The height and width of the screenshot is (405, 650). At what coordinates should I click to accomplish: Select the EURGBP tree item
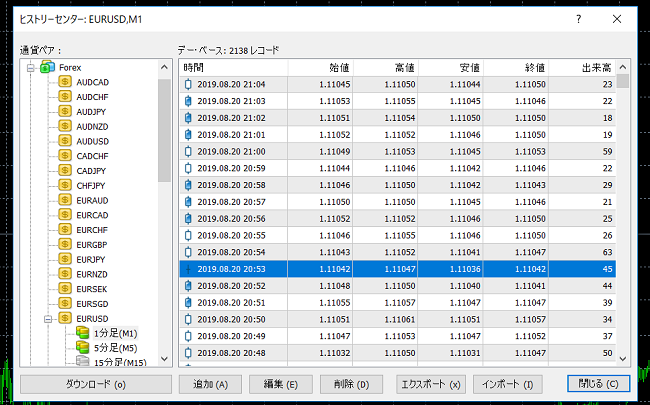click(92, 244)
